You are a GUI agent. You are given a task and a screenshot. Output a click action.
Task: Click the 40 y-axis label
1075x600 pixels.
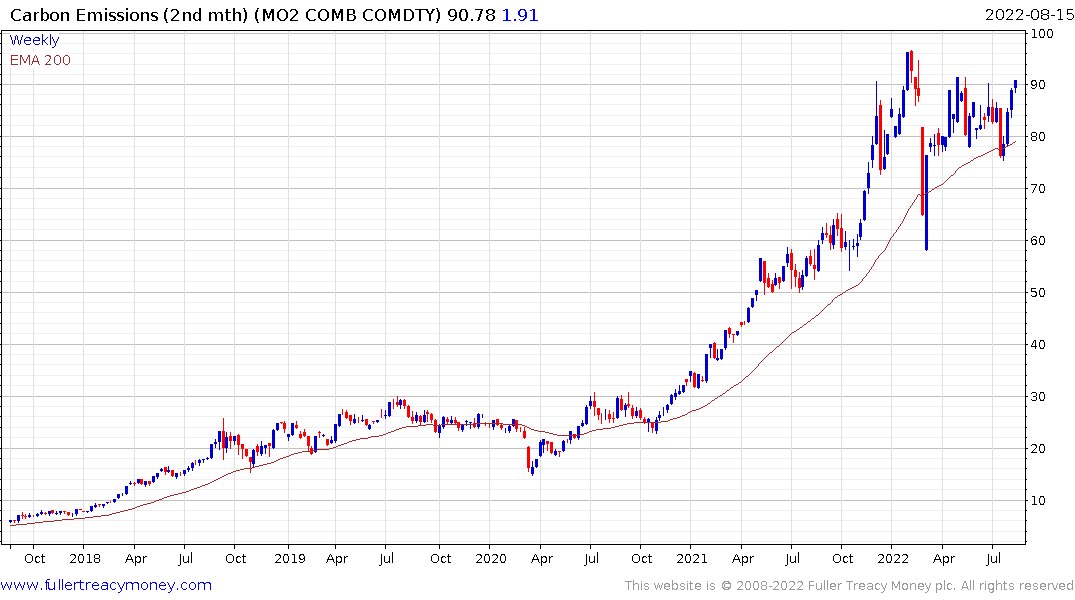[x=1038, y=345]
